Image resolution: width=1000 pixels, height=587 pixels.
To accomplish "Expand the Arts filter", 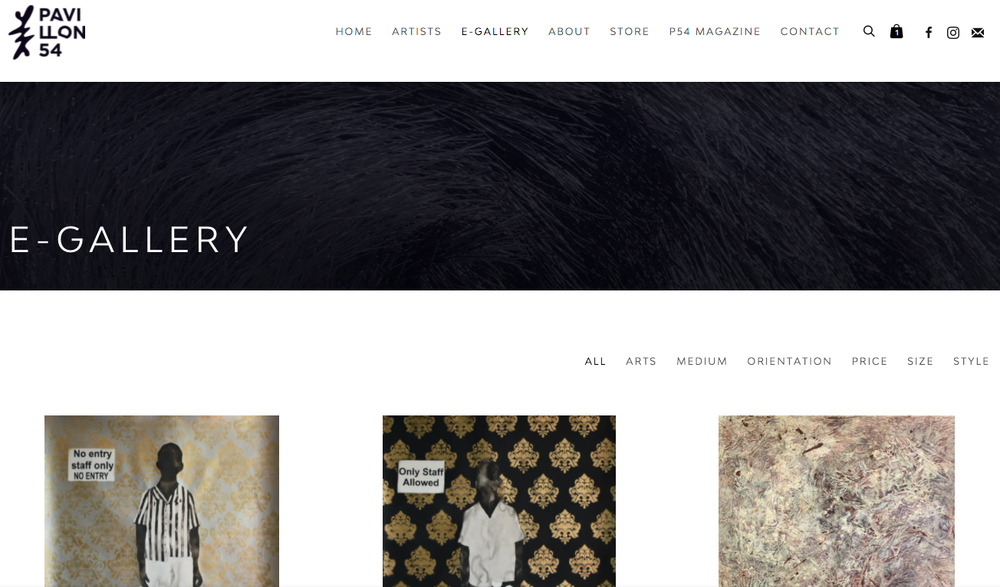I will [x=641, y=361].
